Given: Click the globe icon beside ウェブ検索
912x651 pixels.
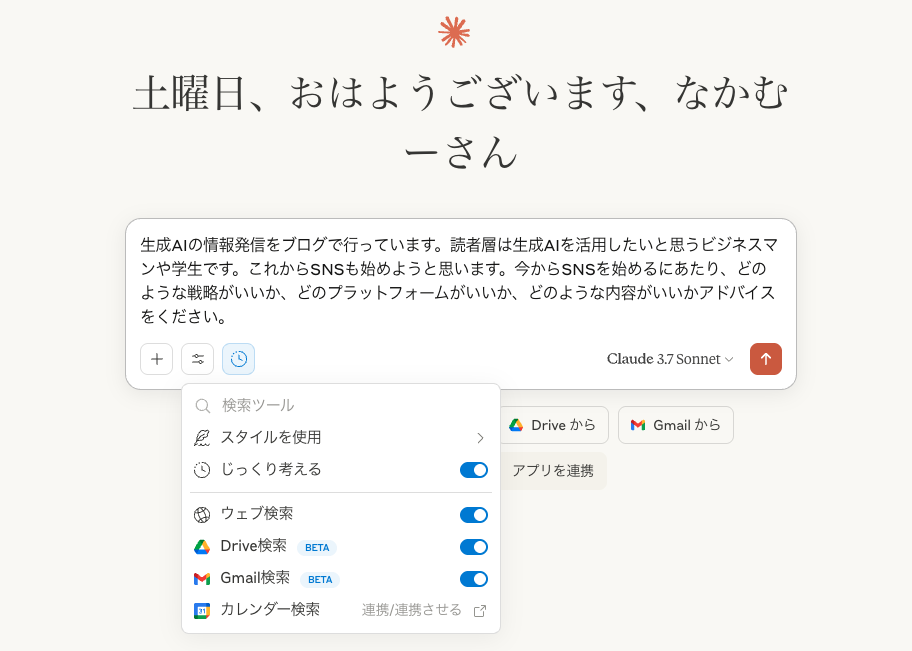Looking at the screenshot, I should coord(202,515).
